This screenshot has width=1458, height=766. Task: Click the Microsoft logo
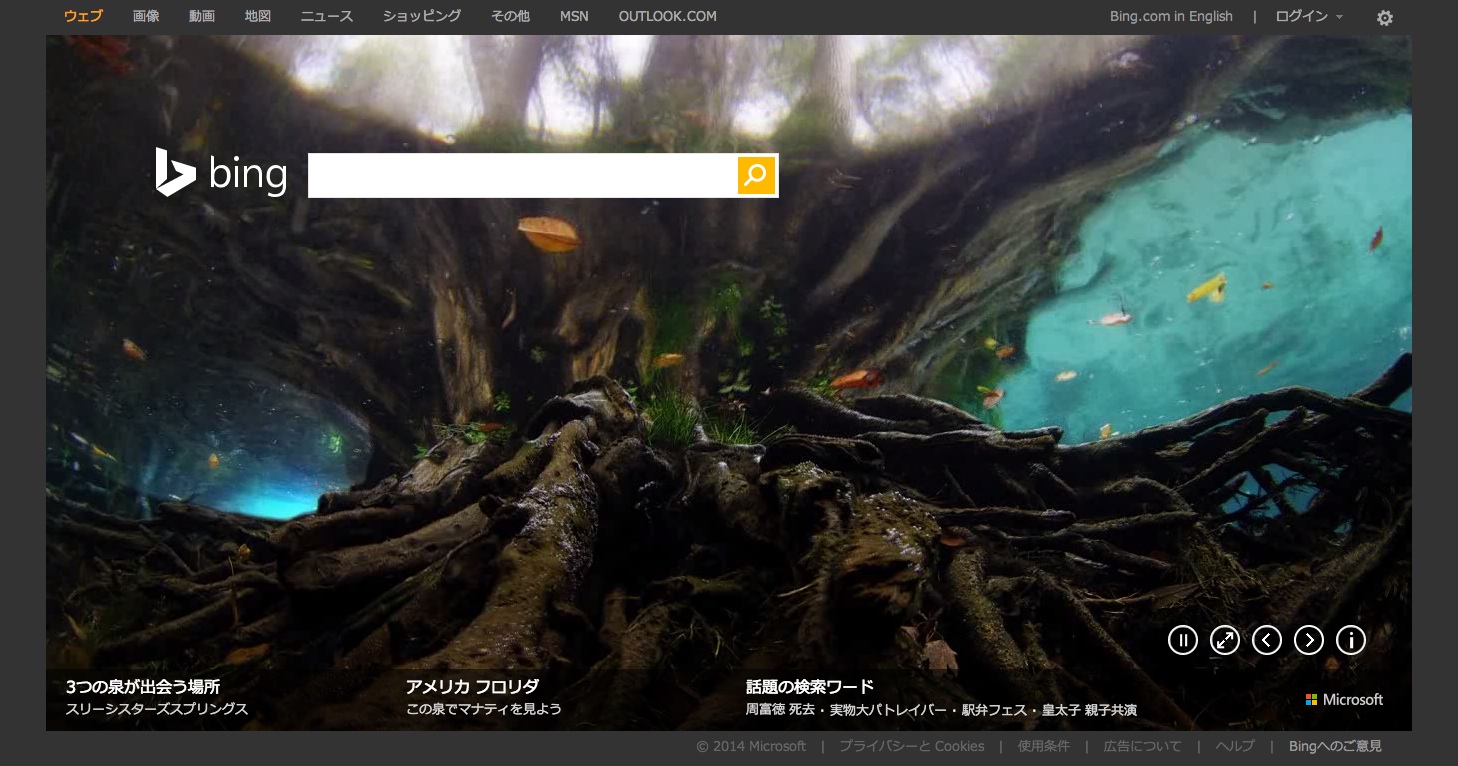click(x=1344, y=700)
